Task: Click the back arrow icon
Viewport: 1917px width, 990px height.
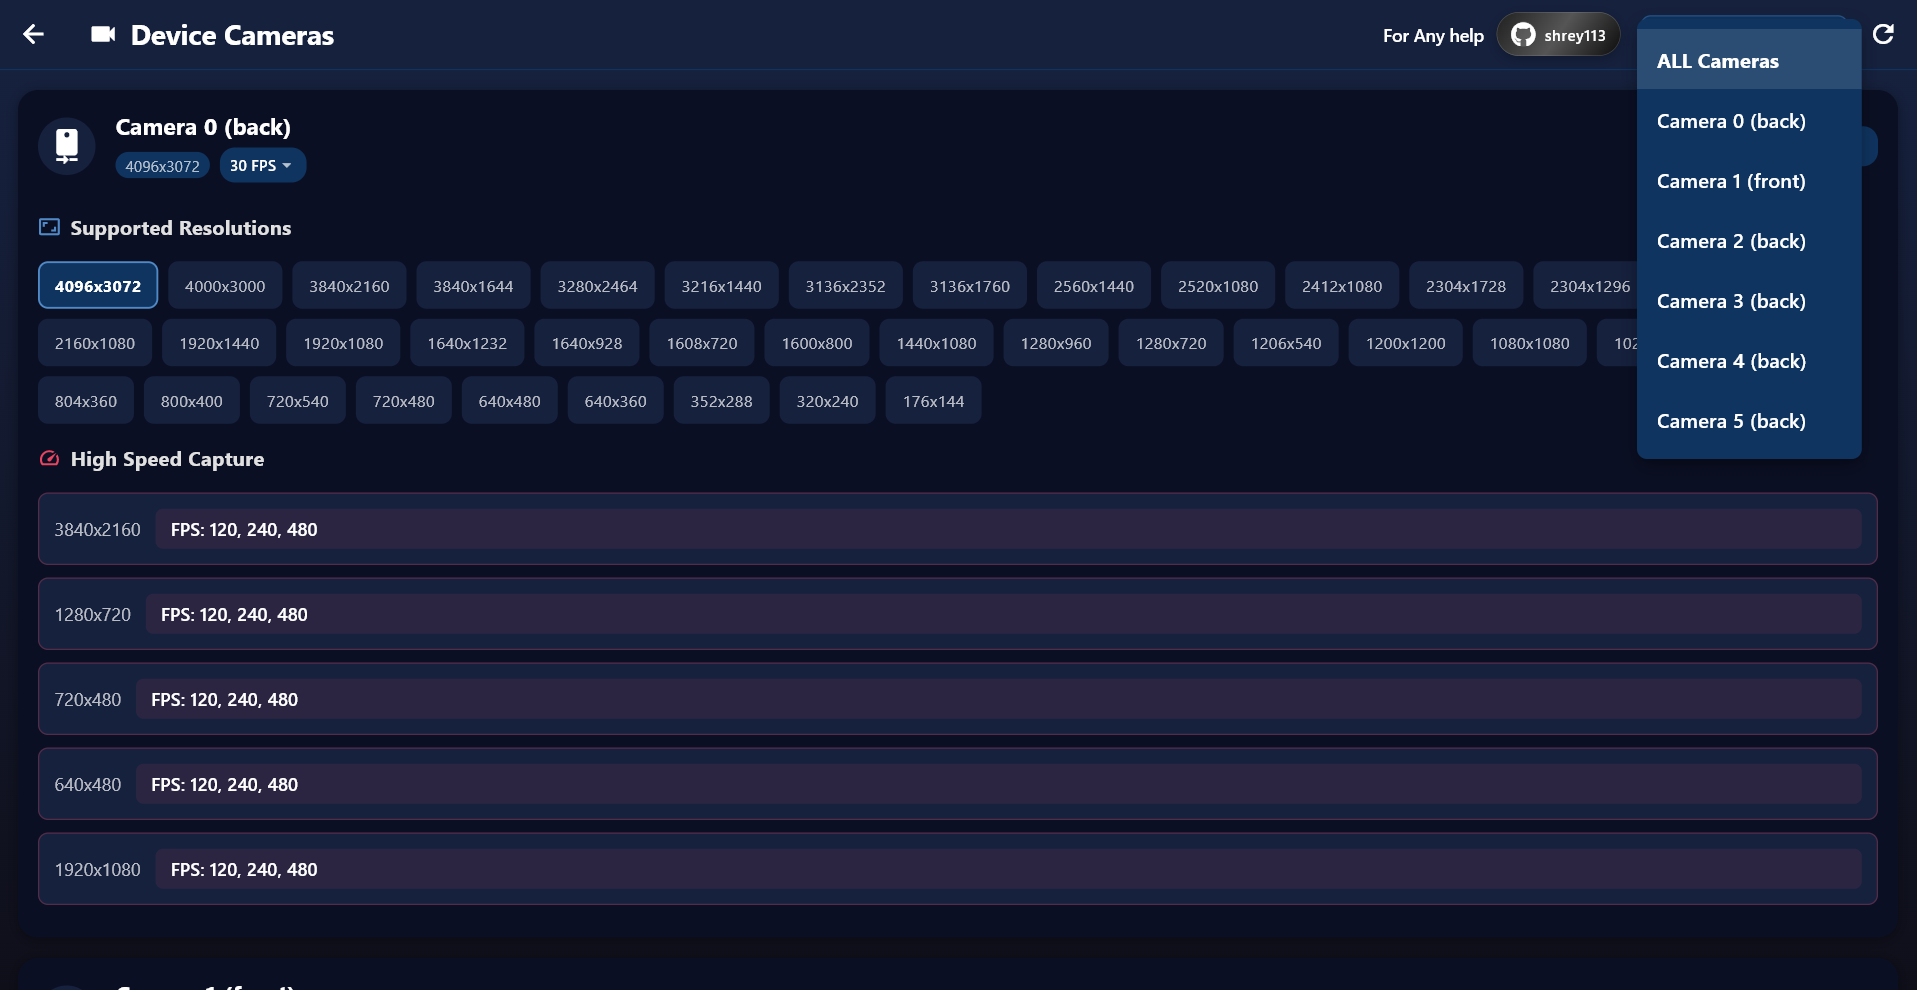Action: tap(34, 35)
